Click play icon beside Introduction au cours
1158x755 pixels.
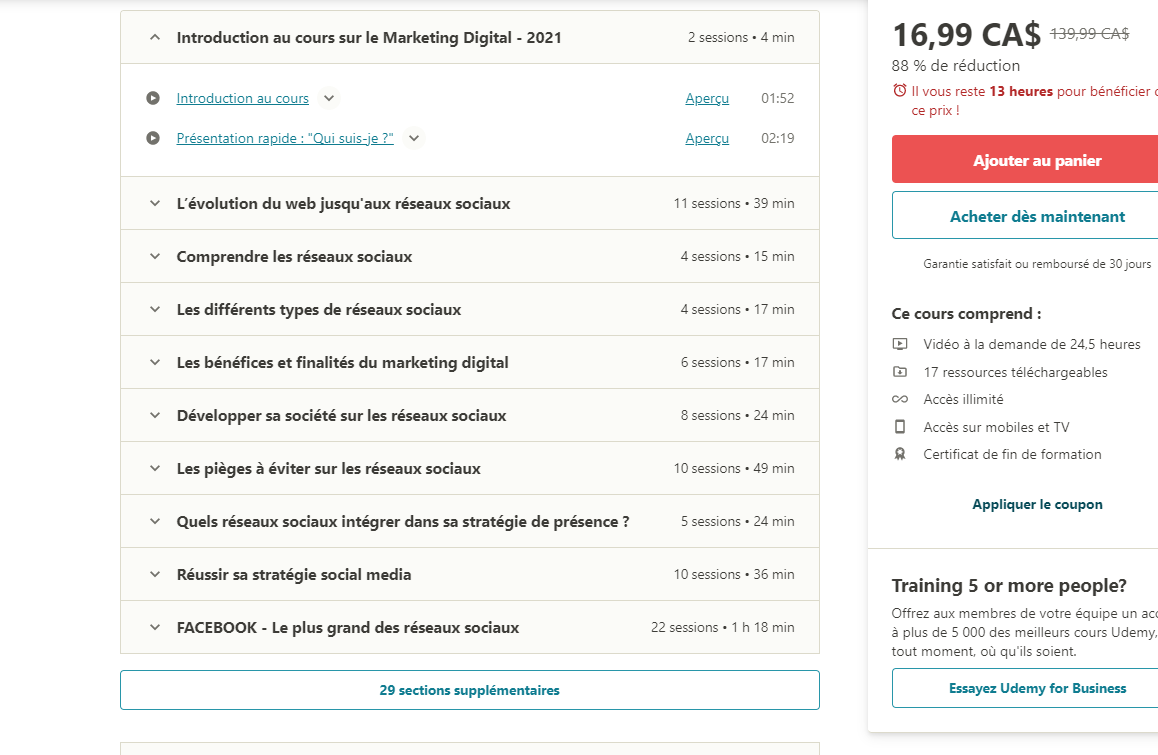pos(153,98)
